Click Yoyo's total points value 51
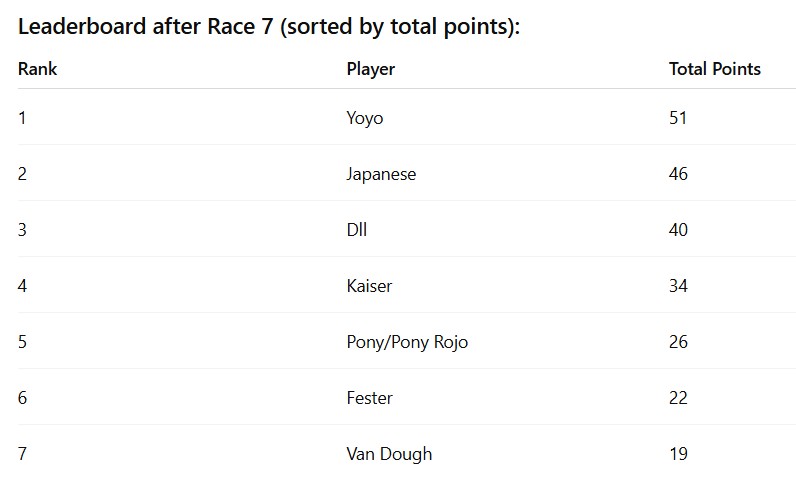 678,118
